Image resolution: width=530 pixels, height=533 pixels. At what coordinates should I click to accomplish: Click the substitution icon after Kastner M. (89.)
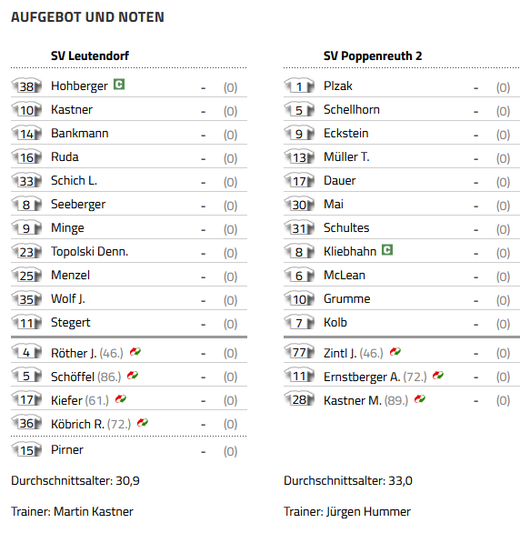pos(420,399)
